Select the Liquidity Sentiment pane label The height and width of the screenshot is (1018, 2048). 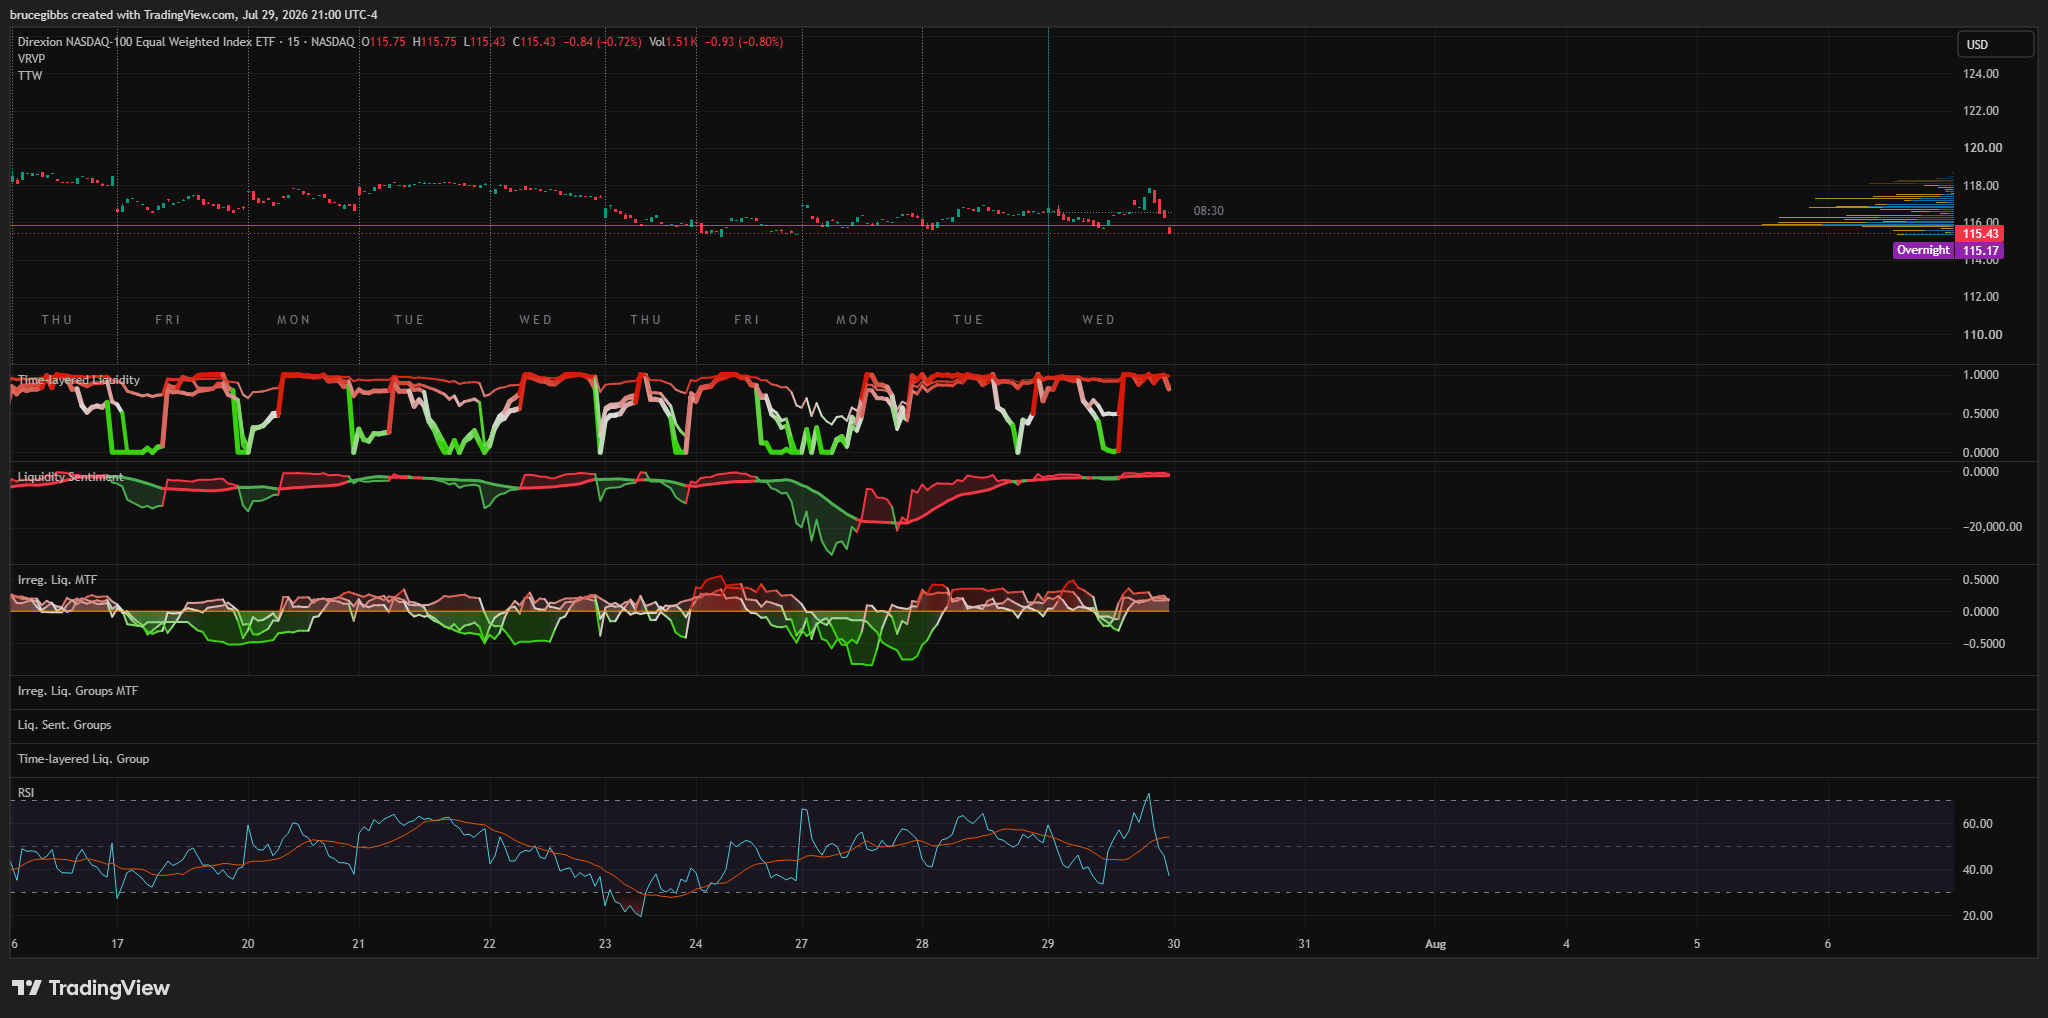70,477
